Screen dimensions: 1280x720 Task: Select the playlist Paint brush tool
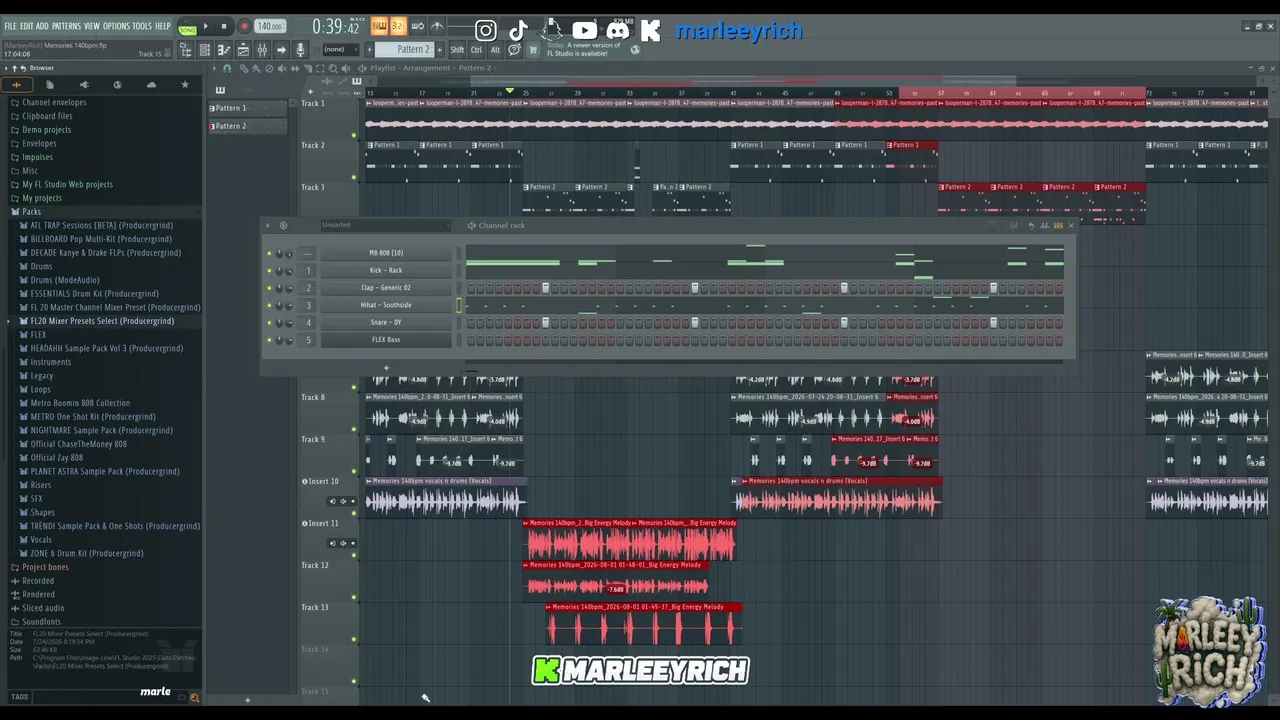(256, 68)
